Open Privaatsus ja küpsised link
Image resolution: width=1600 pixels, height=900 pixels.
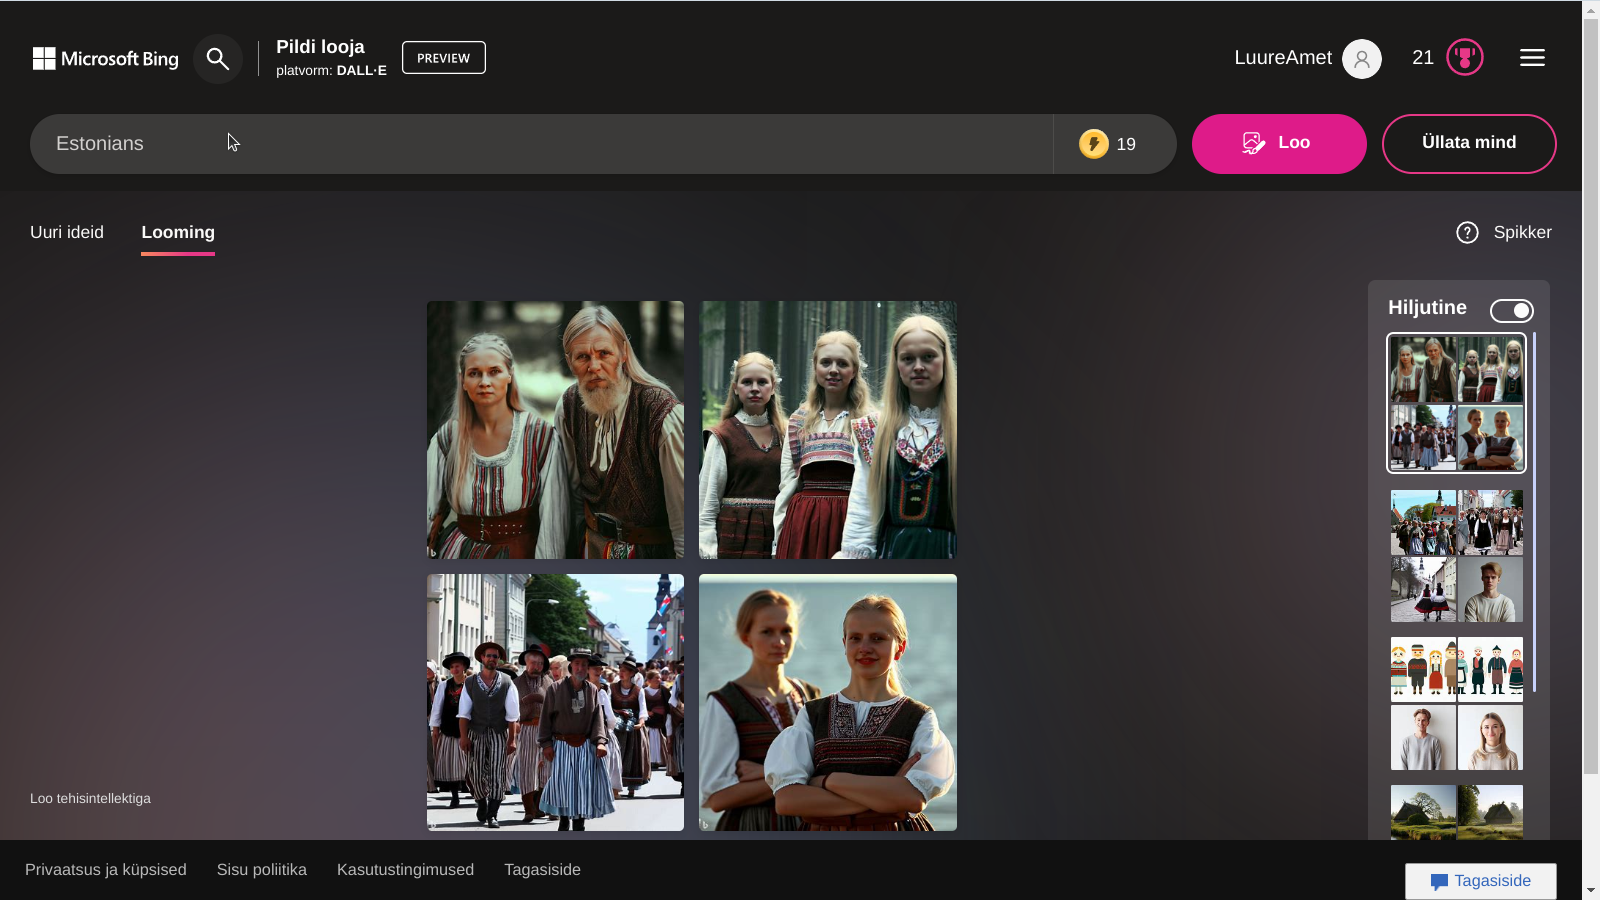pos(106,870)
